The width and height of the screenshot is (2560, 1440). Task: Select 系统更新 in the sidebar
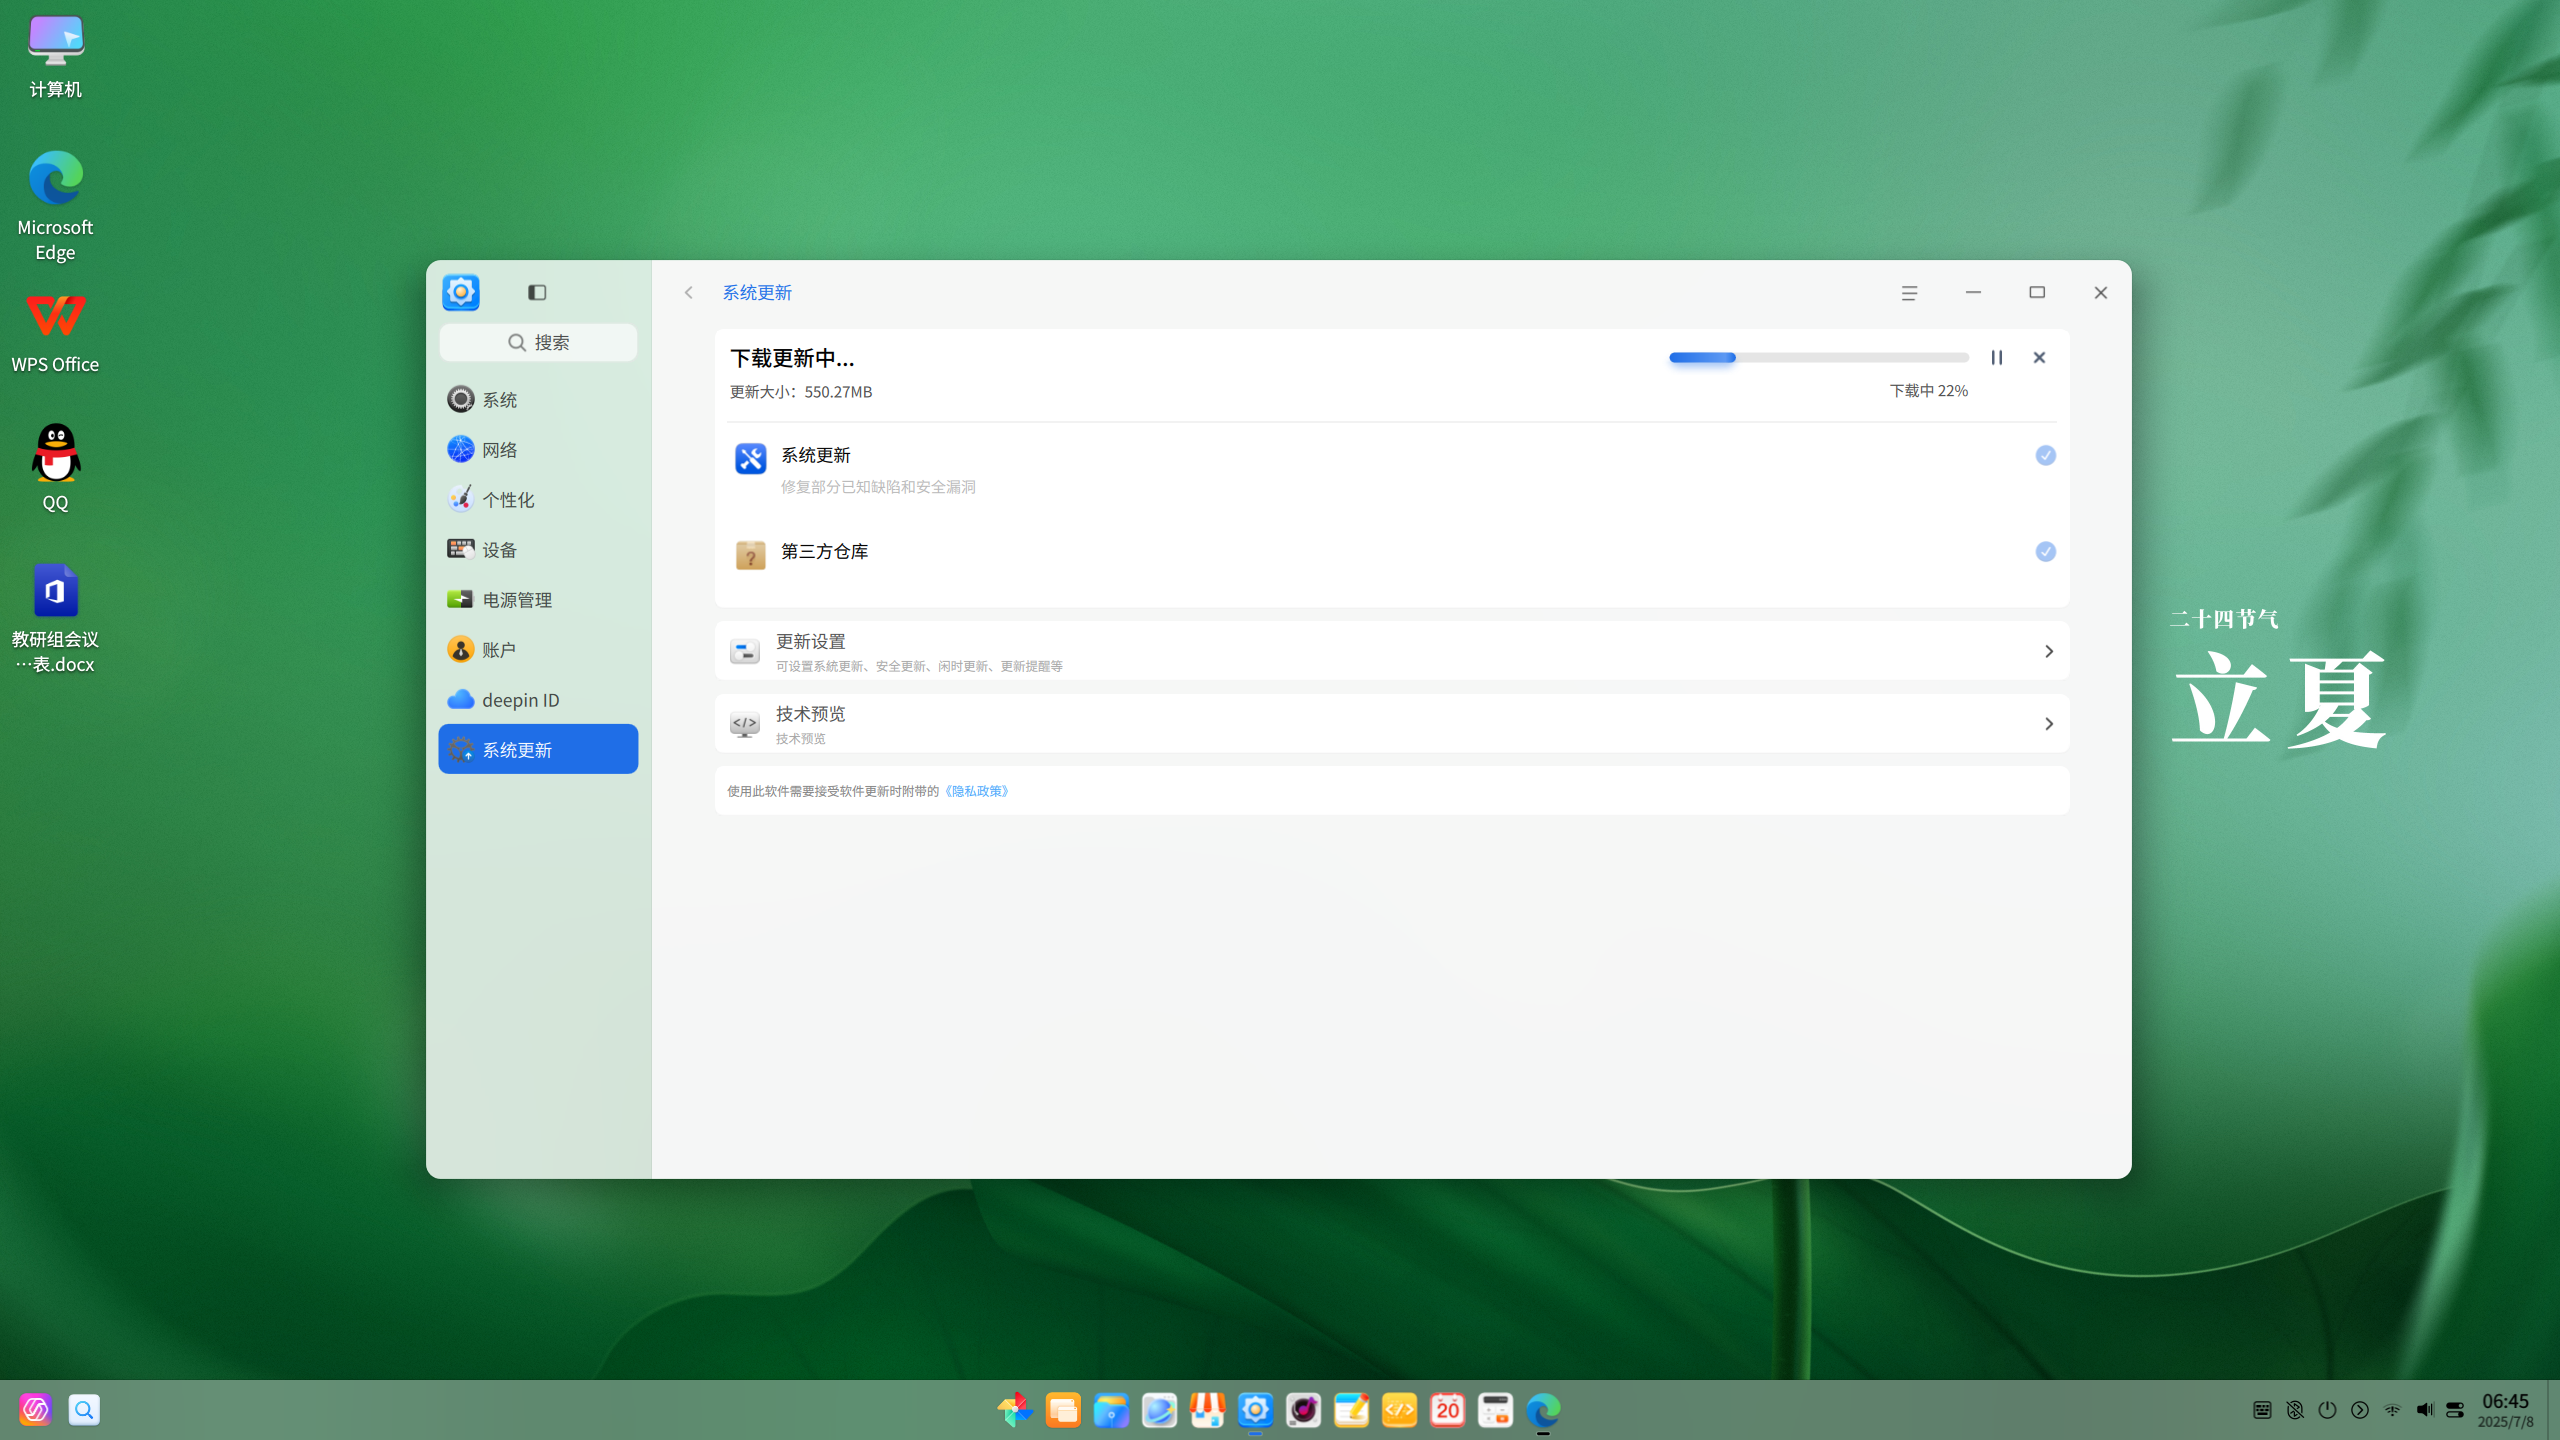tap(538, 749)
